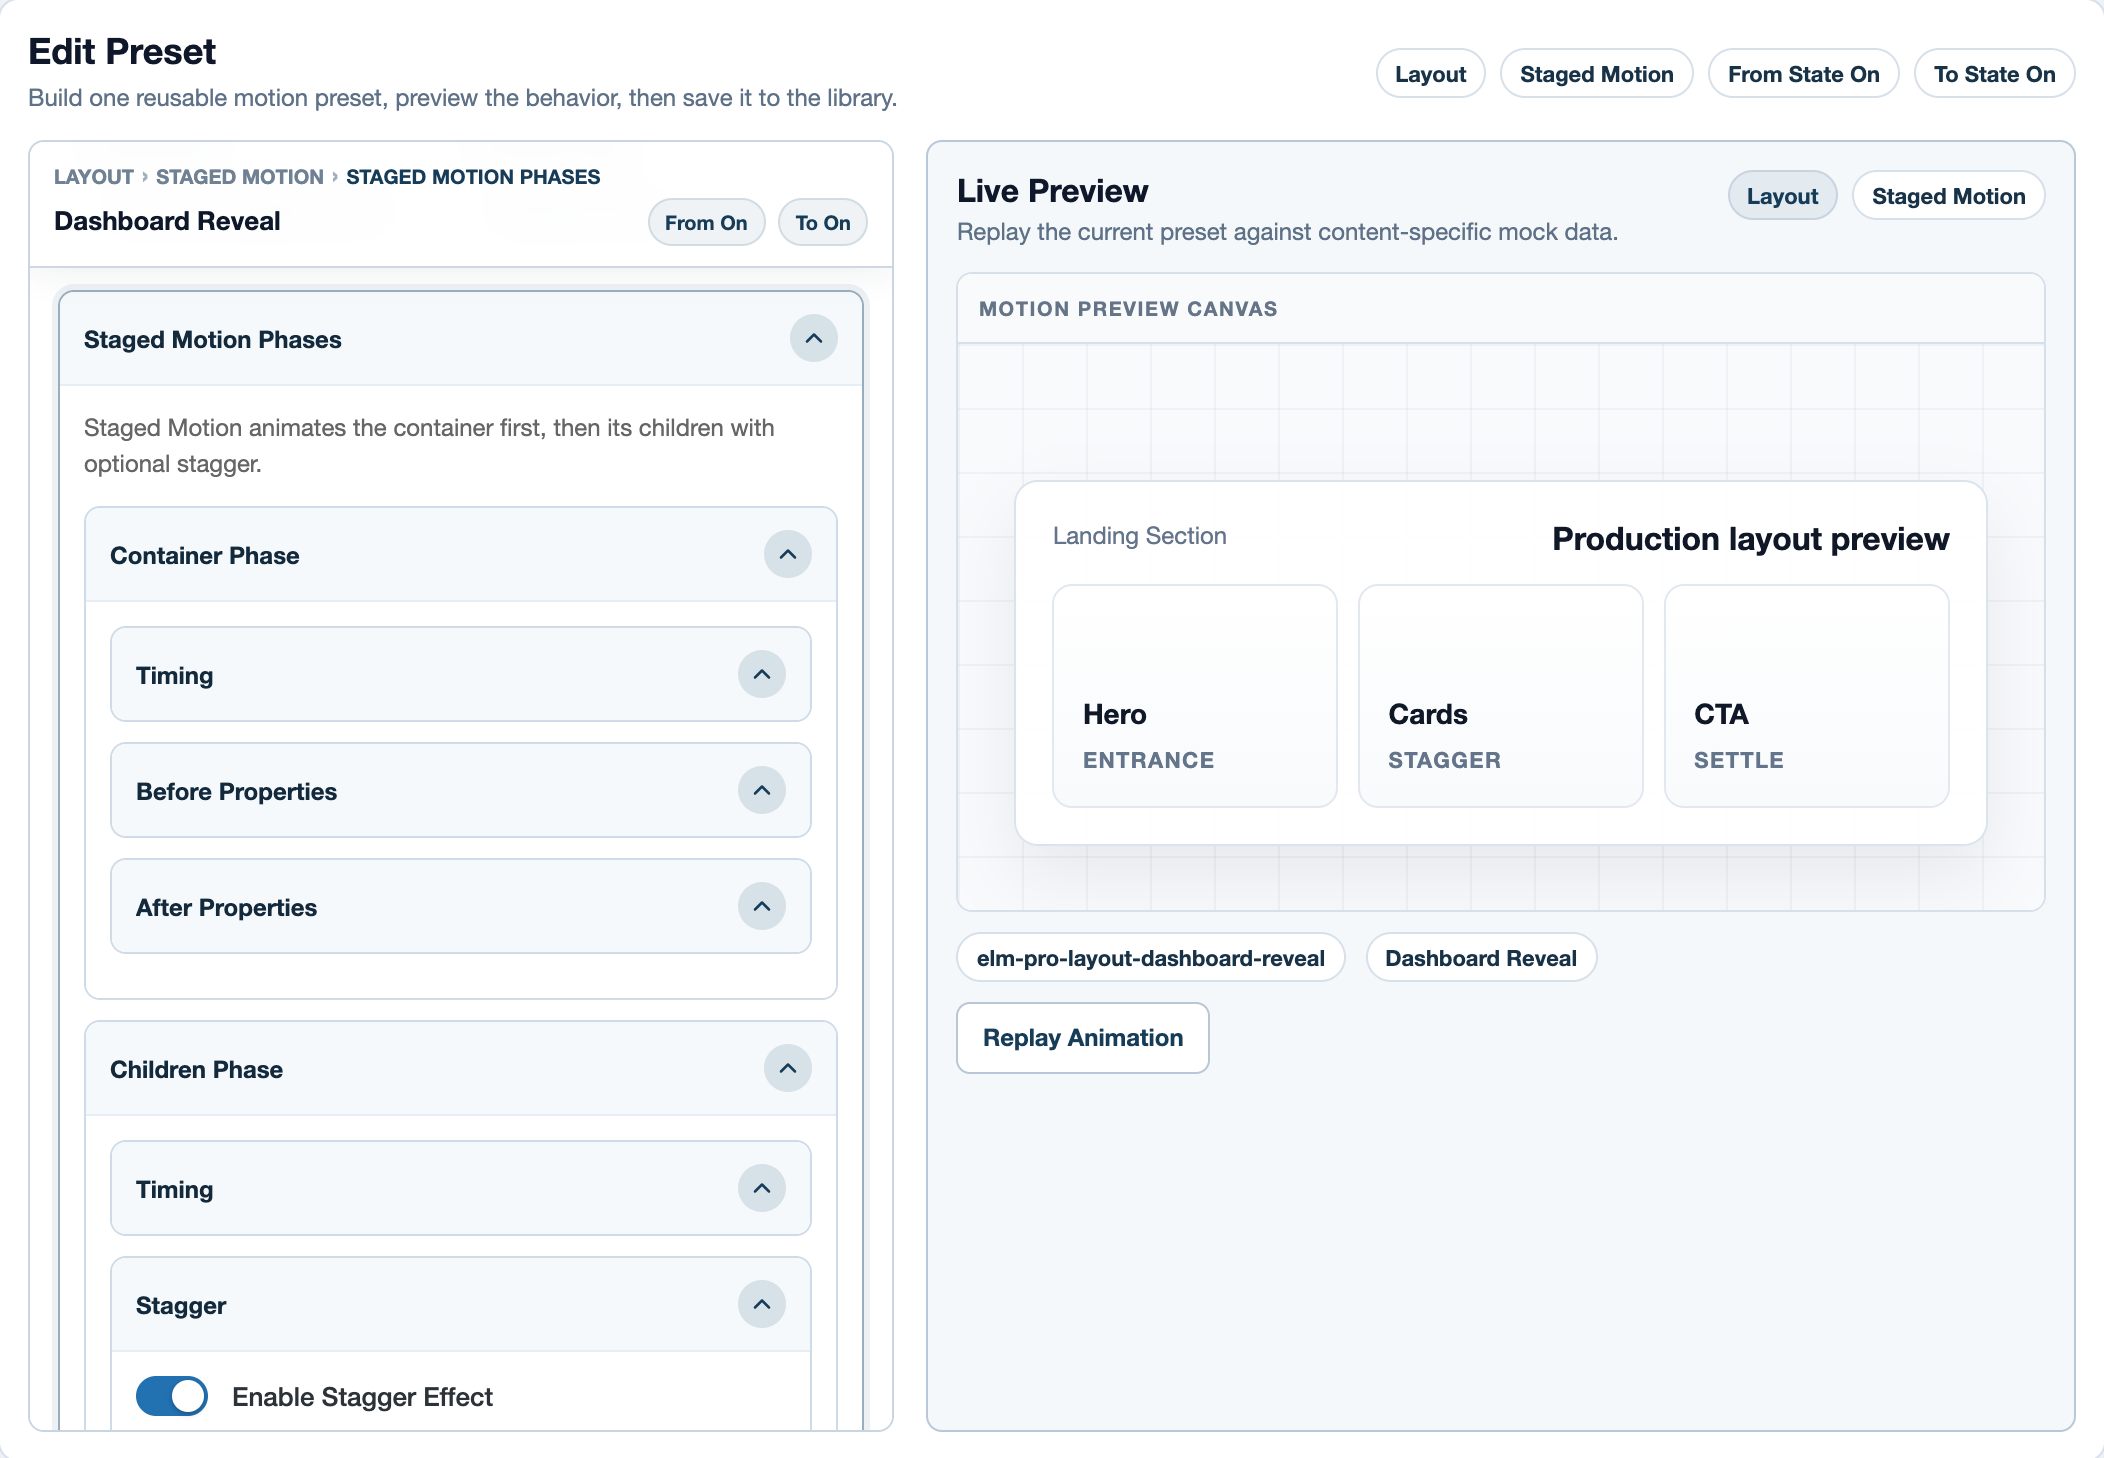Screen dimensions: 2104x1458
Task: Toggle the Container Phase Timing chevron
Action: click(x=762, y=675)
